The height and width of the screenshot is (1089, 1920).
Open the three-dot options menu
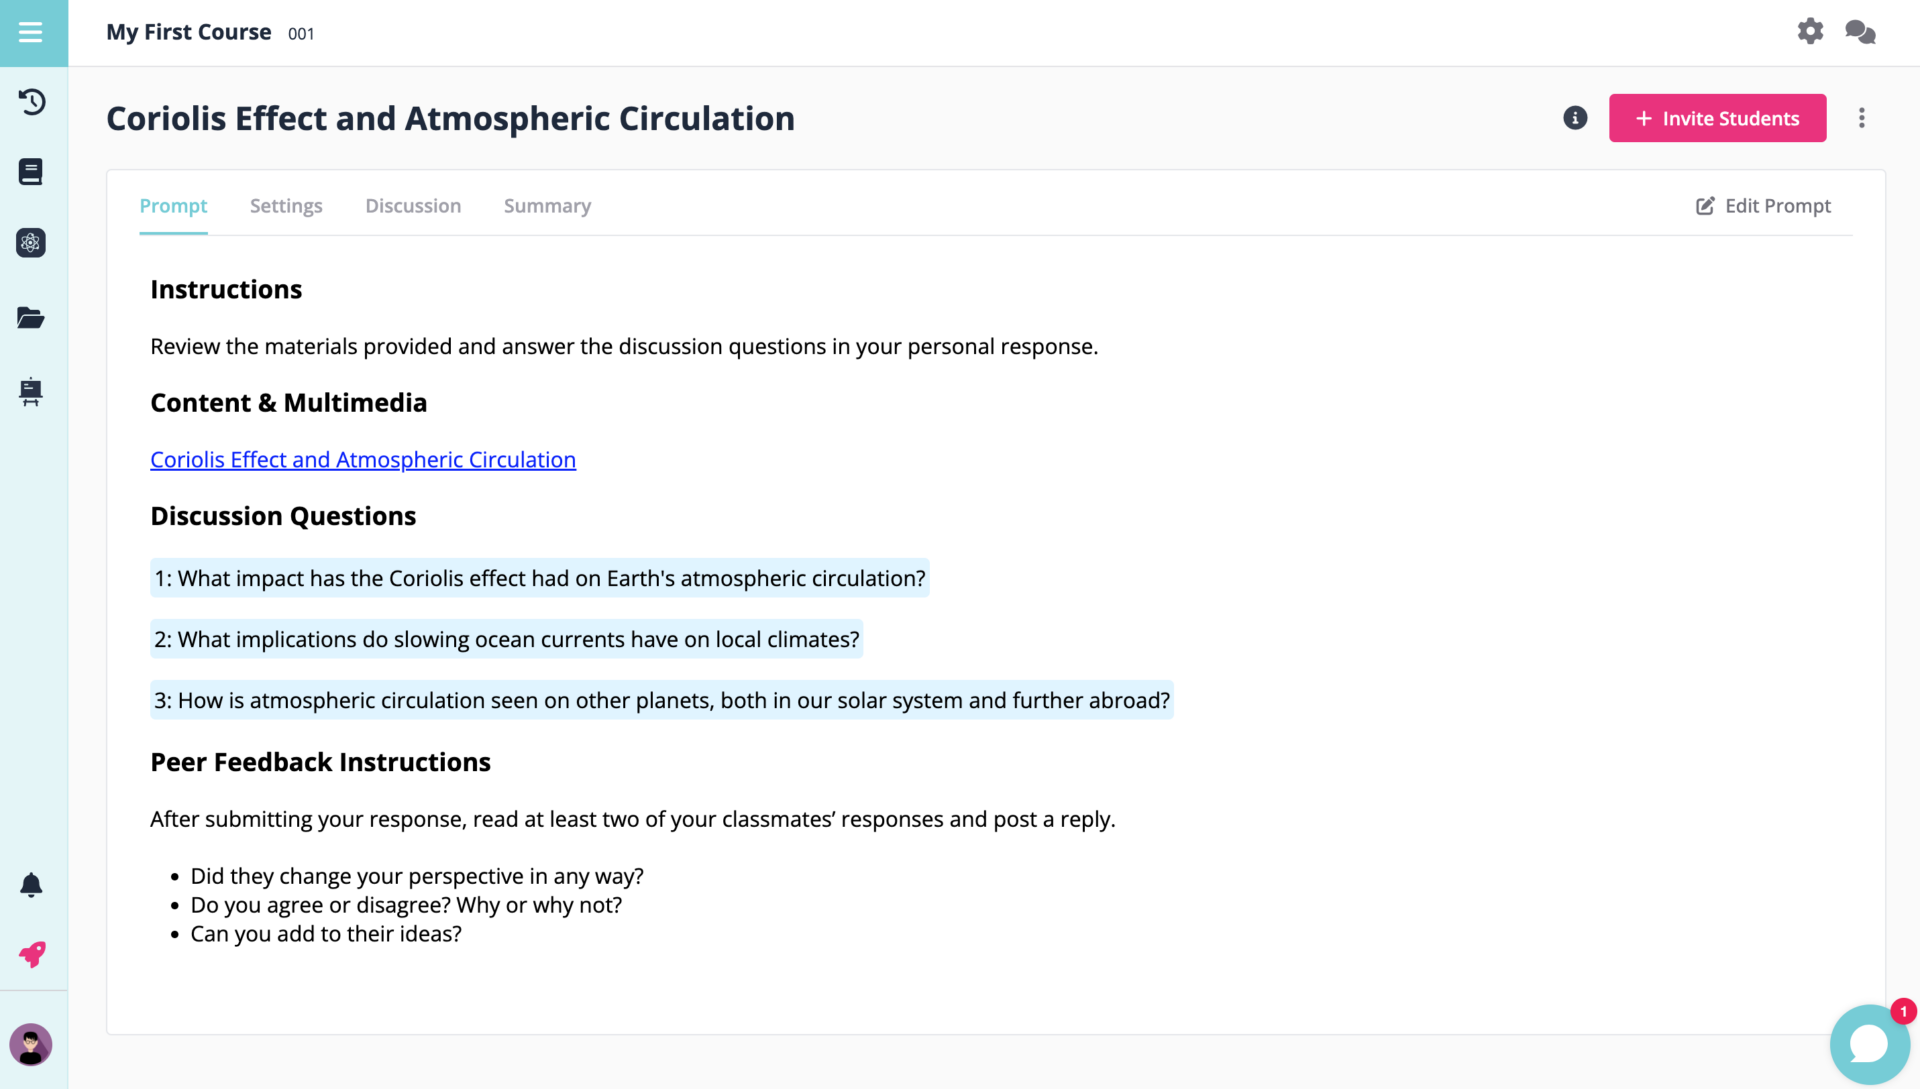pos(1862,117)
